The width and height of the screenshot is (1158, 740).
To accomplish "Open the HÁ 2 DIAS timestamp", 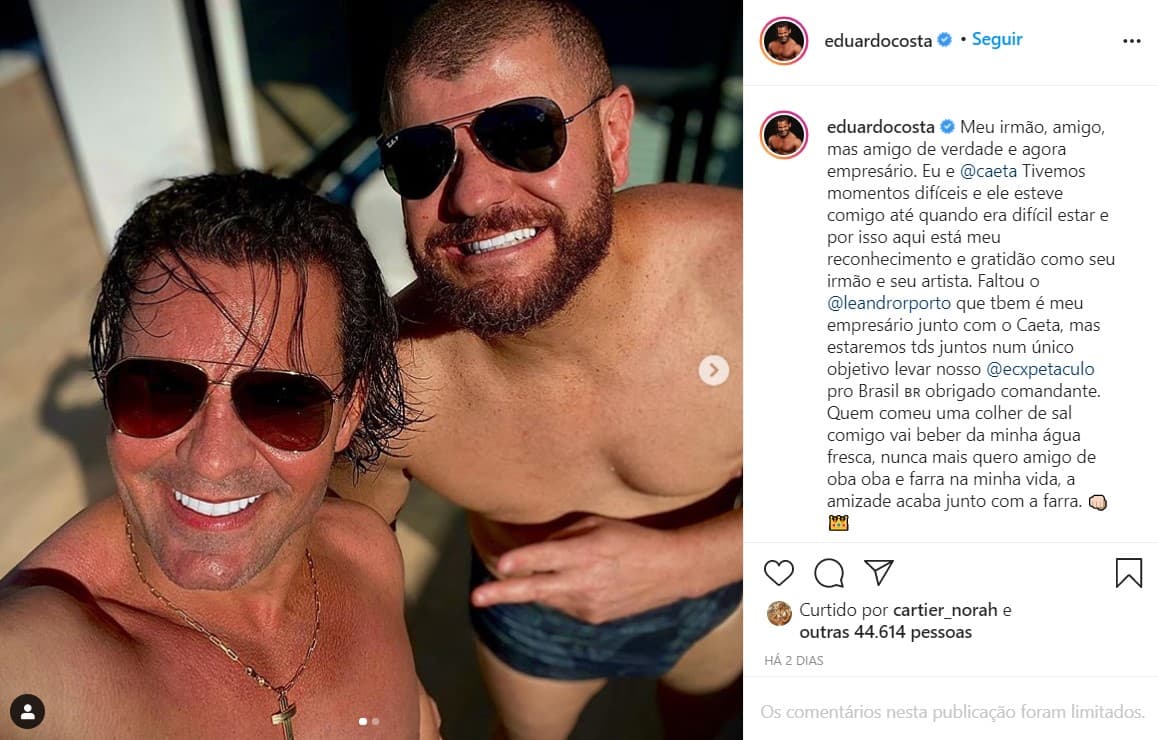I will (793, 661).
